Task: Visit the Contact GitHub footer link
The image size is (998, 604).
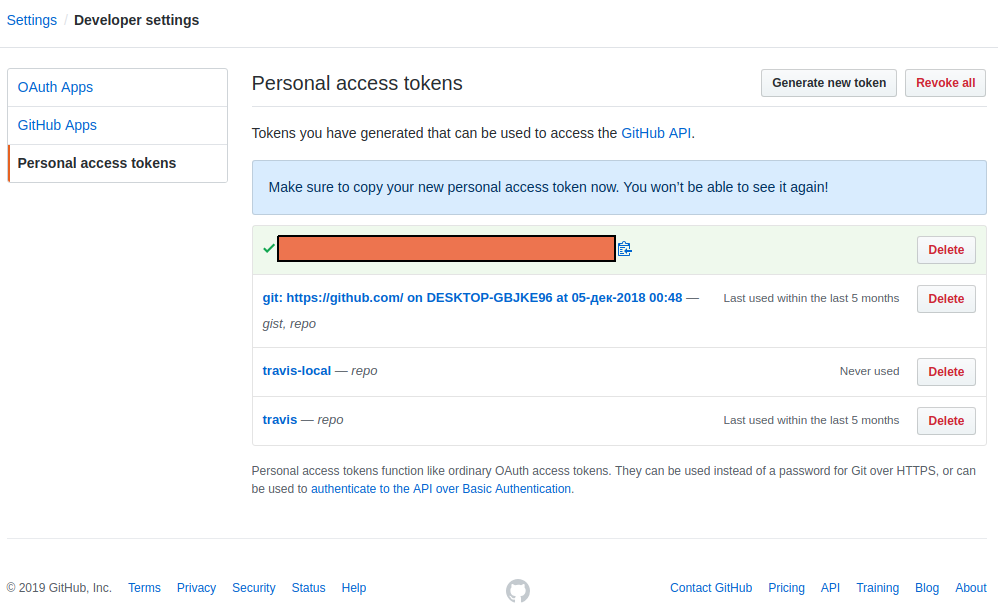Action: tap(711, 588)
